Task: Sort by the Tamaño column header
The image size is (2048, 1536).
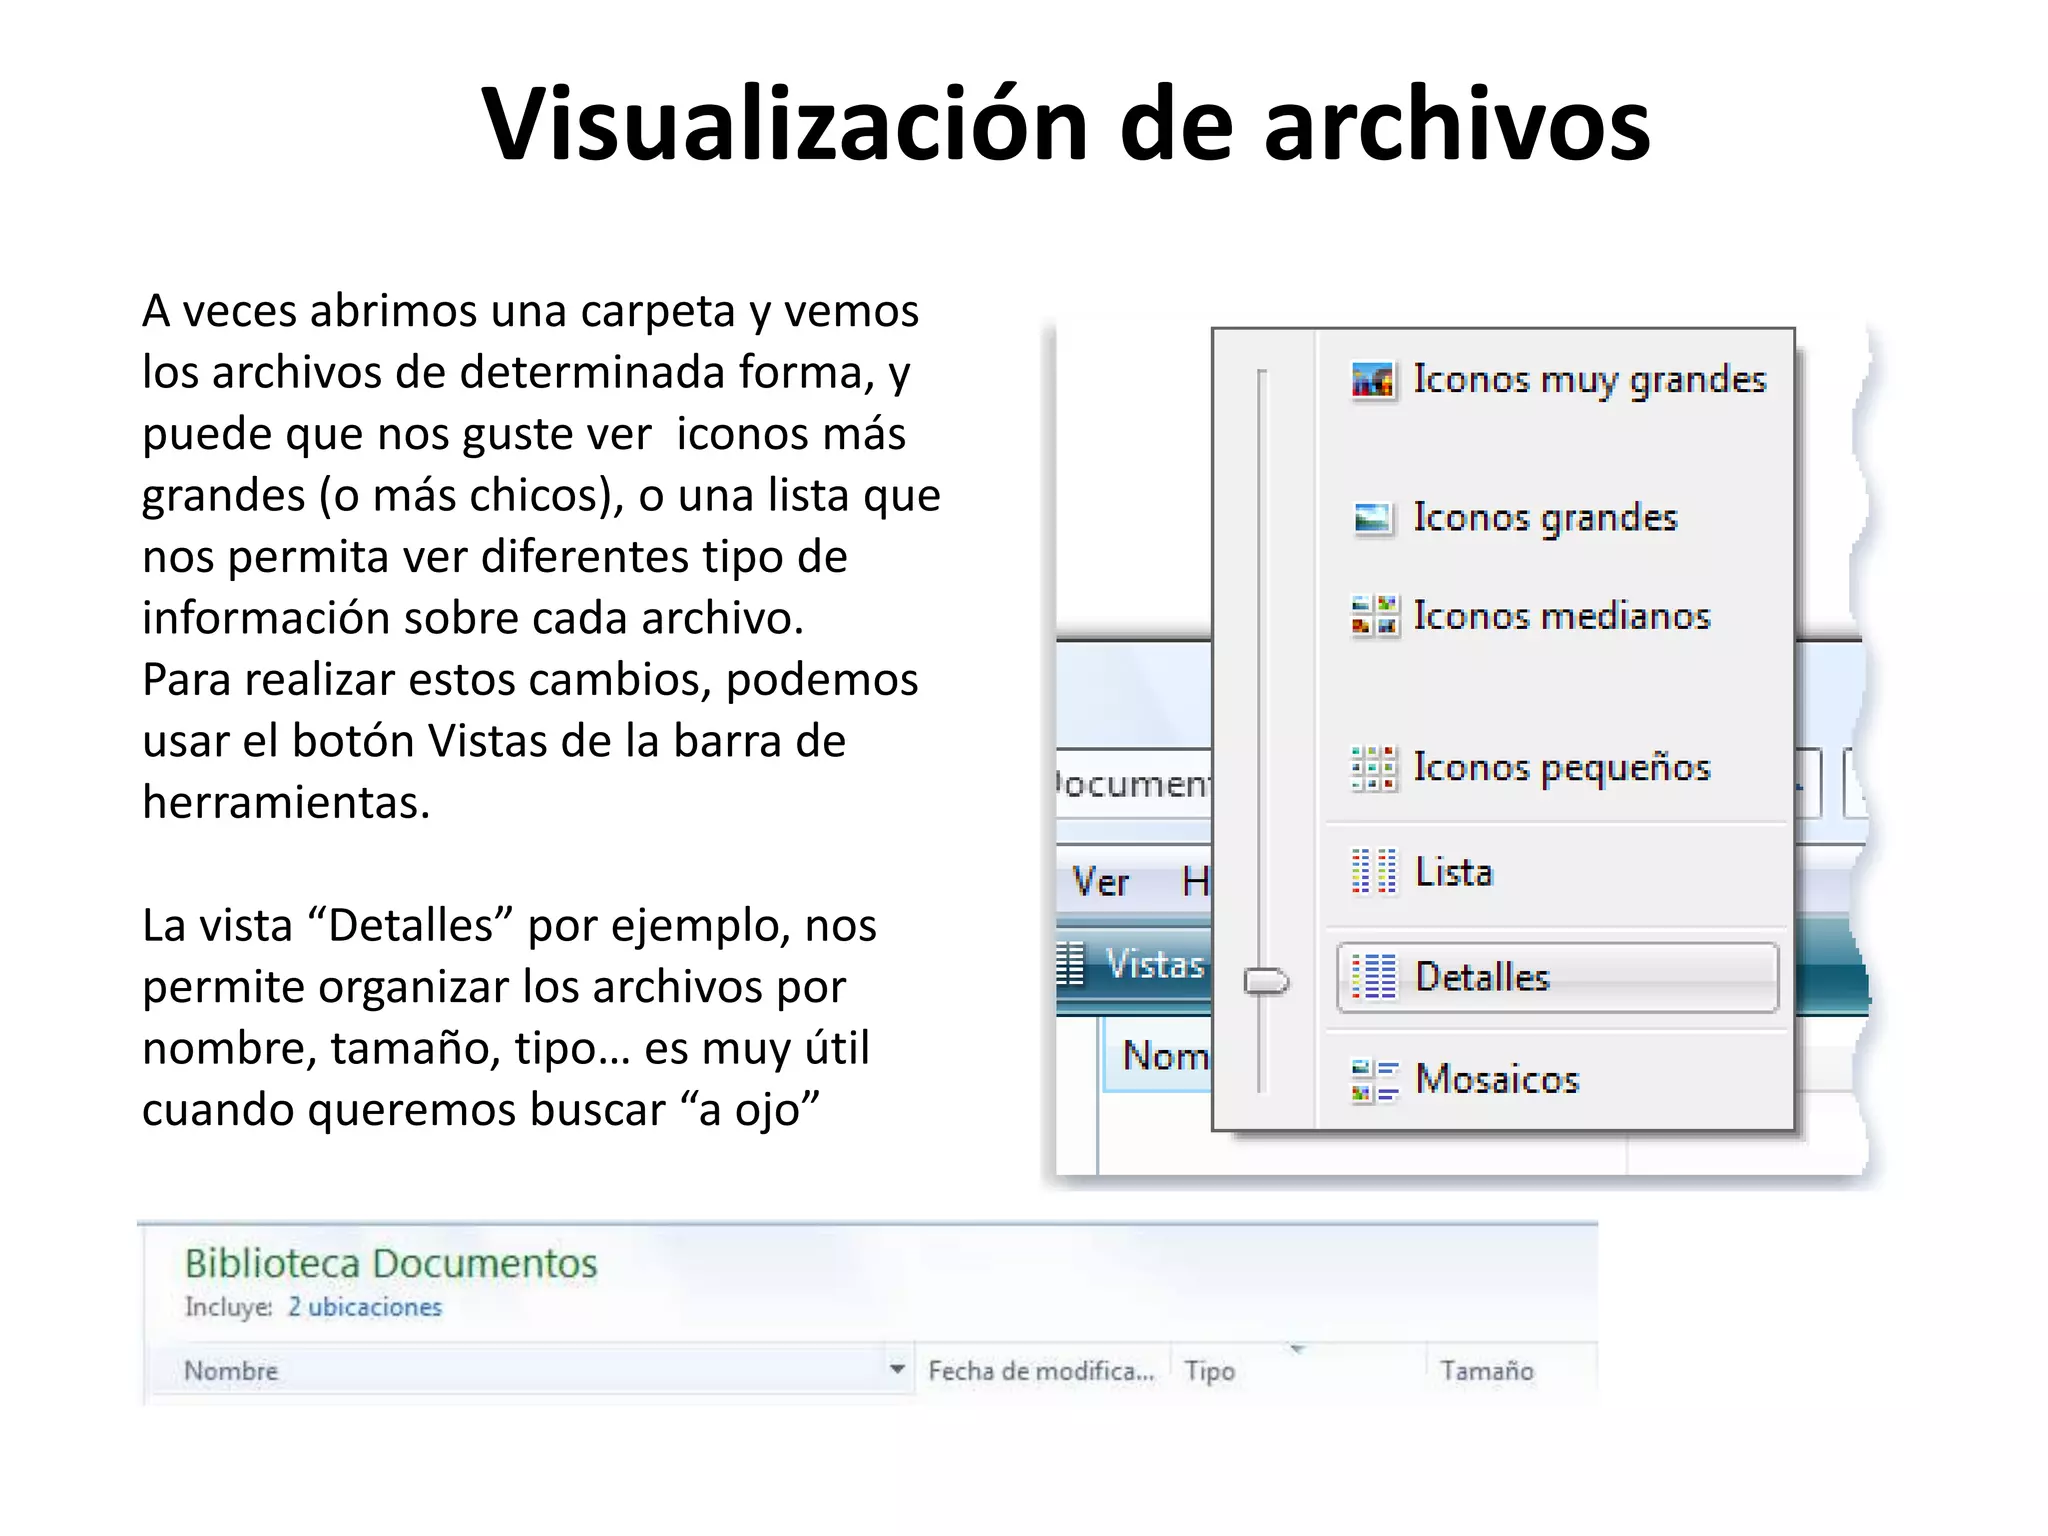Action: (x=1510, y=1370)
